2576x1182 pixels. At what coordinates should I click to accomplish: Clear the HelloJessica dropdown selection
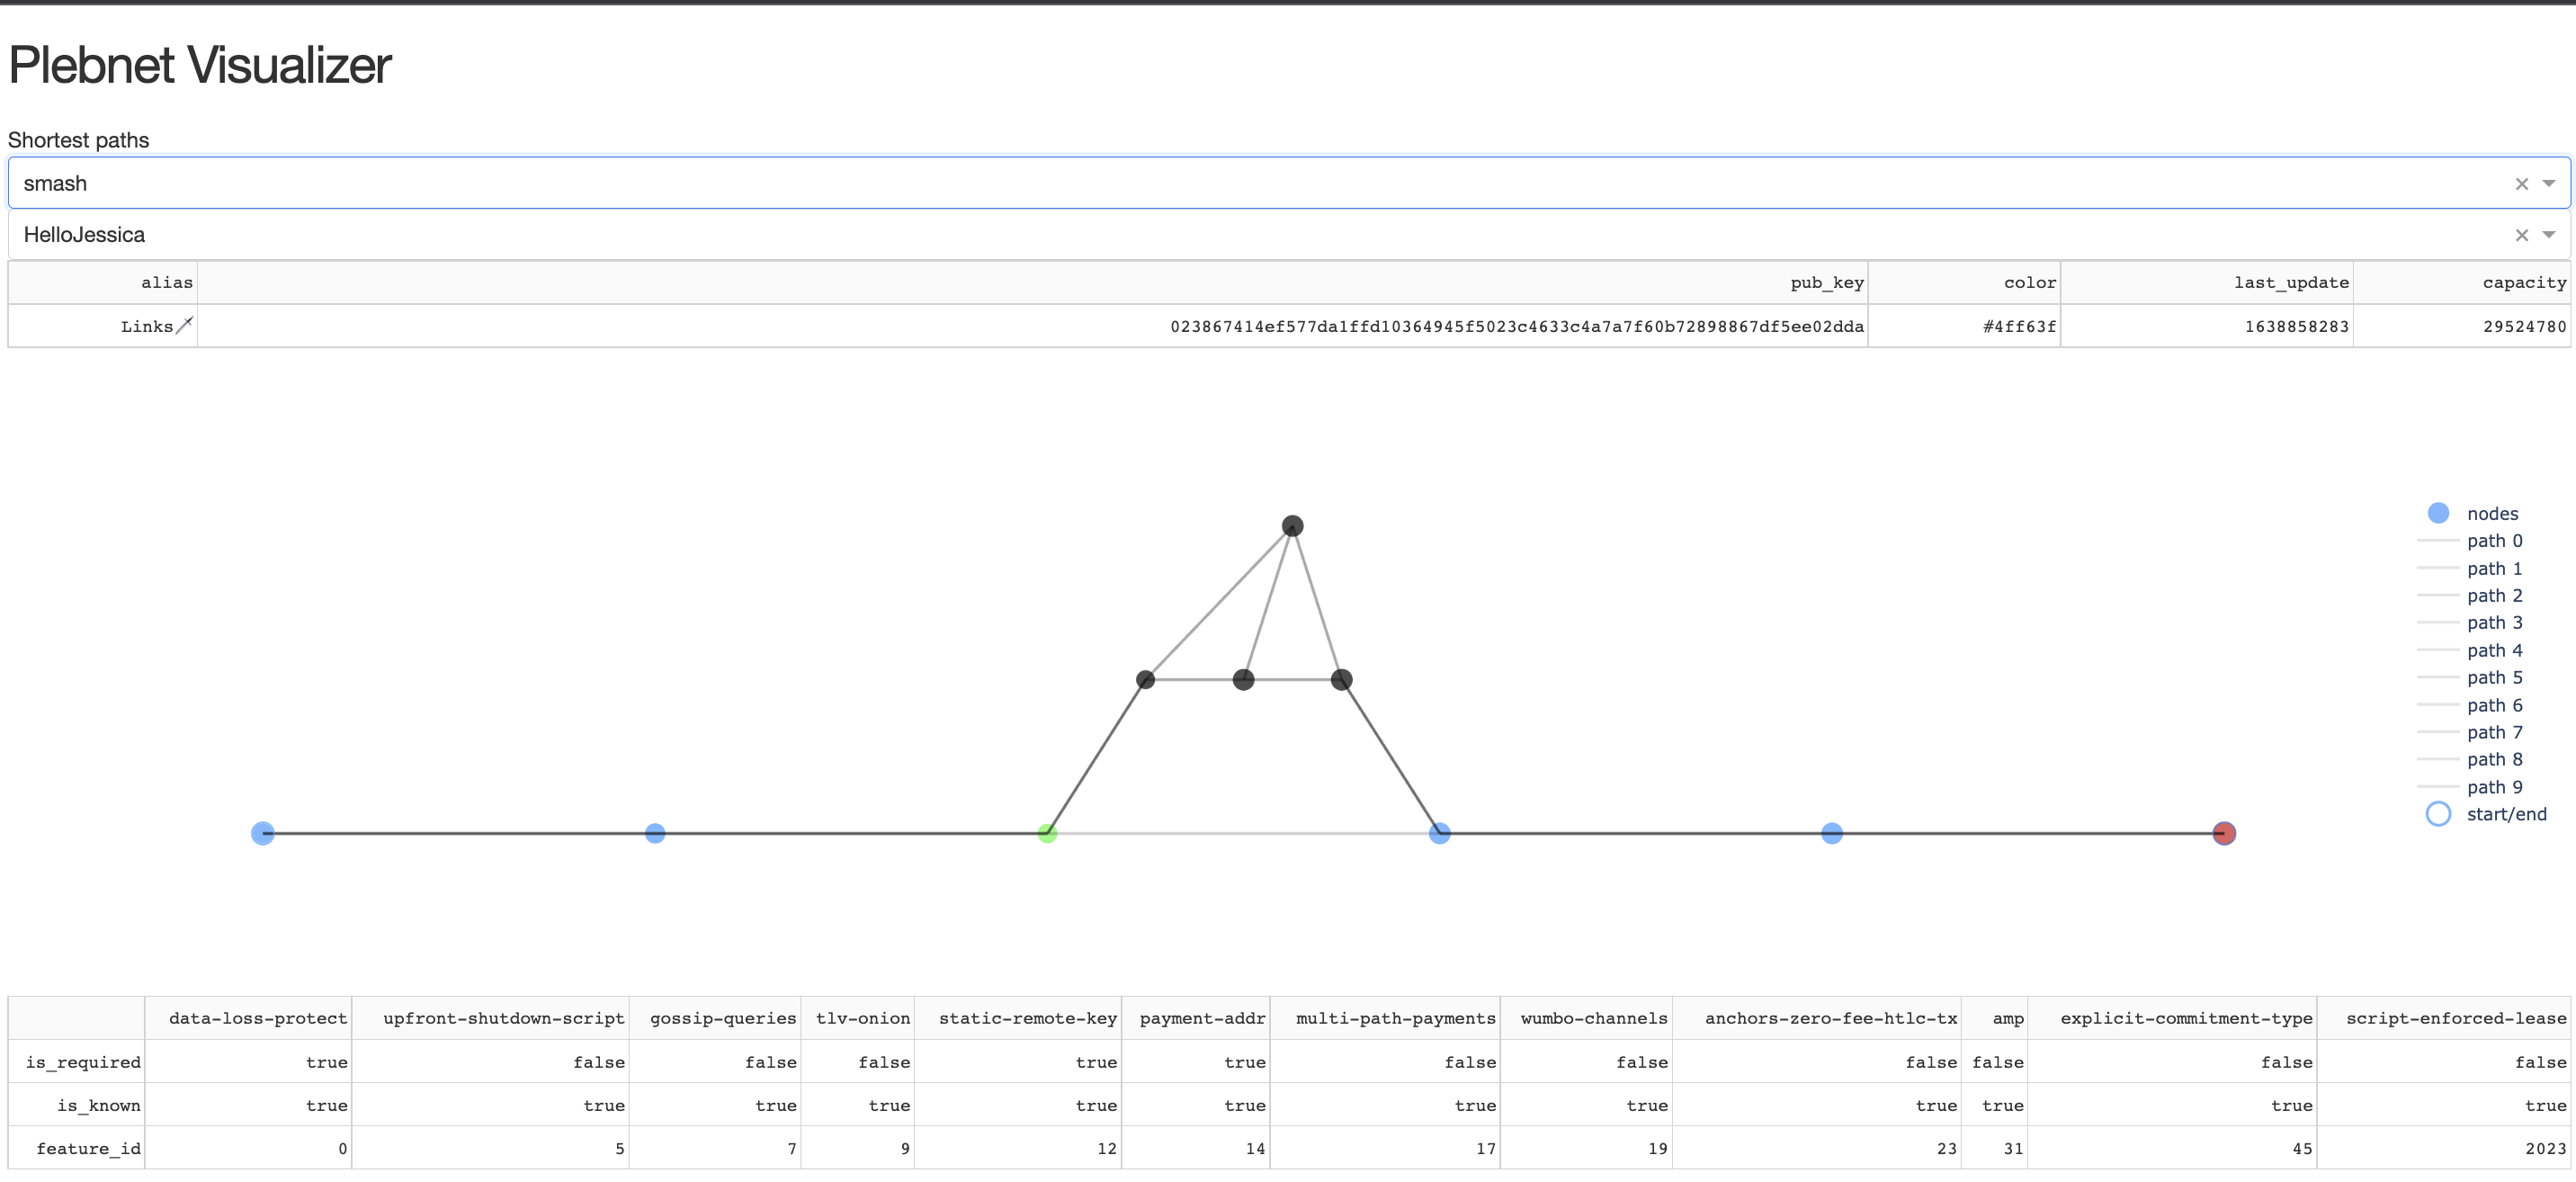2521,235
